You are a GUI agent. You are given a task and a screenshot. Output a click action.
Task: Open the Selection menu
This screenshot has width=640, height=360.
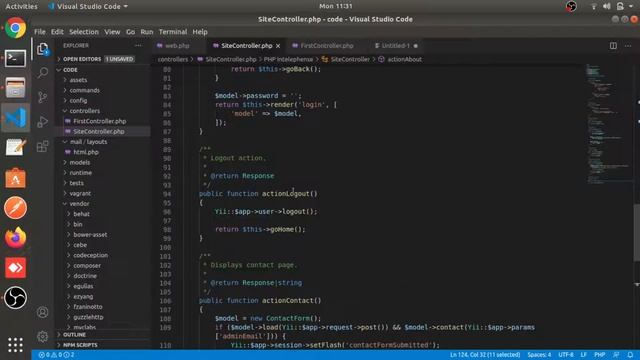tap(84, 32)
